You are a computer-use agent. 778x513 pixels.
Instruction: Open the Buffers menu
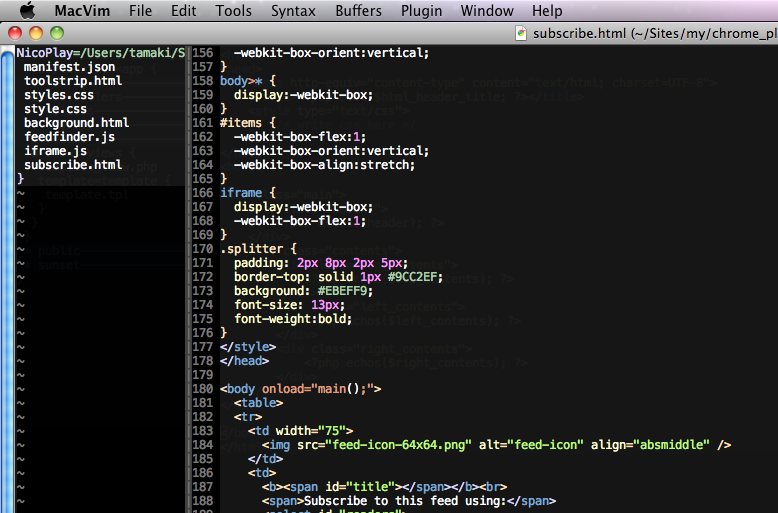click(x=358, y=10)
